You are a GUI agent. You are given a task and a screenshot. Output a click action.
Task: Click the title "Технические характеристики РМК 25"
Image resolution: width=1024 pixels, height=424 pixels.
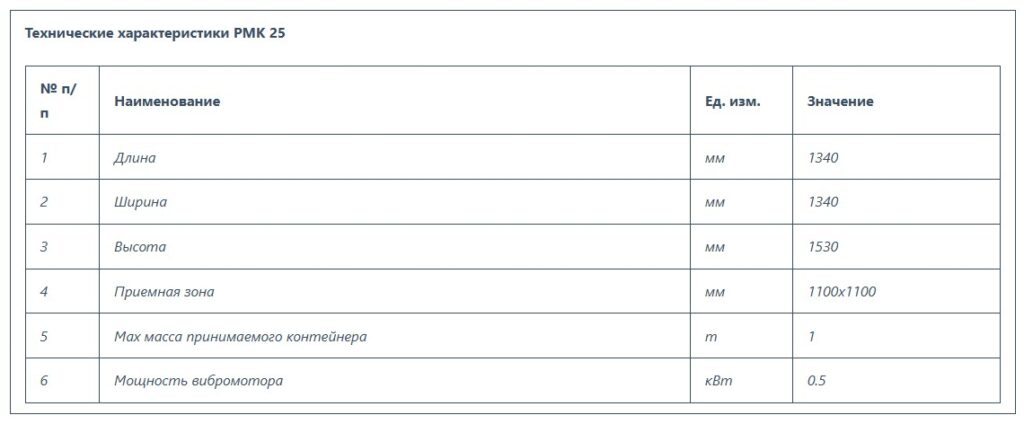click(155, 33)
